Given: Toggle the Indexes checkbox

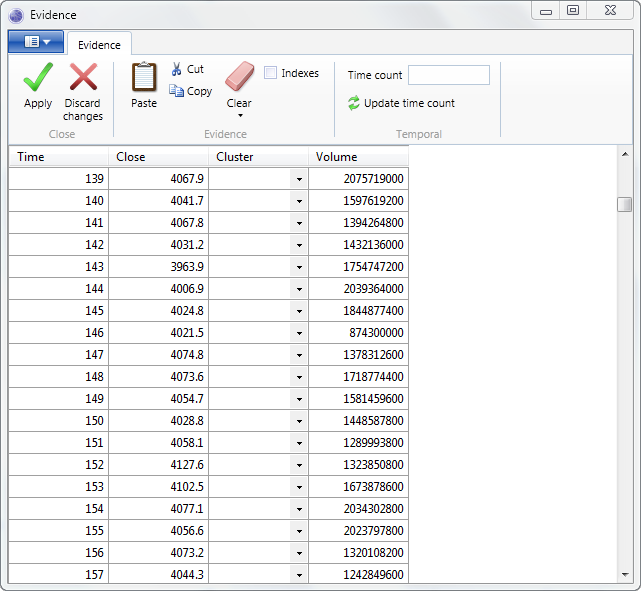Looking at the screenshot, I should click(x=271, y=73).
